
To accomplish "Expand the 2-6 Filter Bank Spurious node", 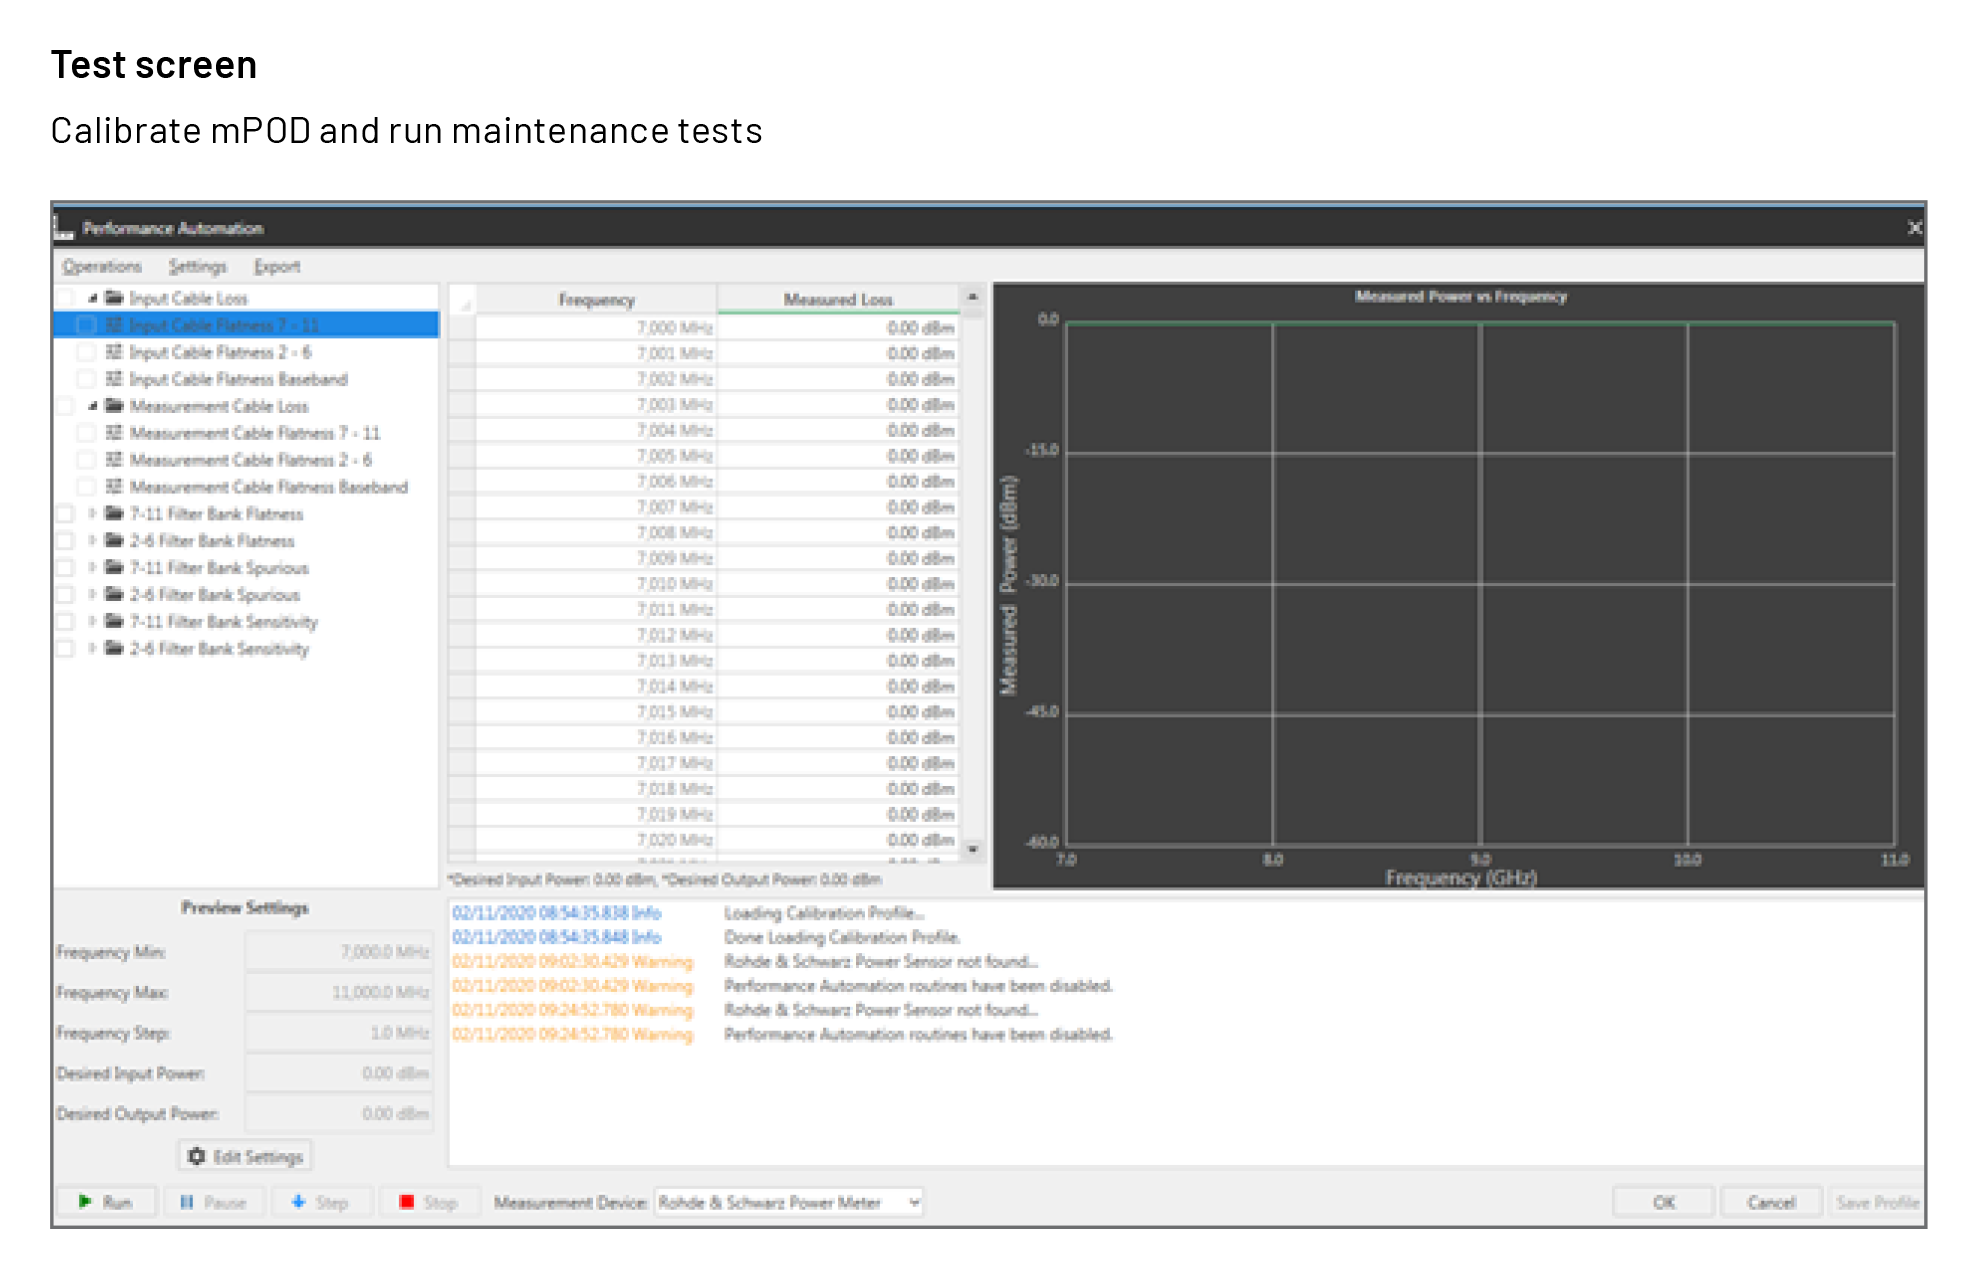I will coord(92,595).
